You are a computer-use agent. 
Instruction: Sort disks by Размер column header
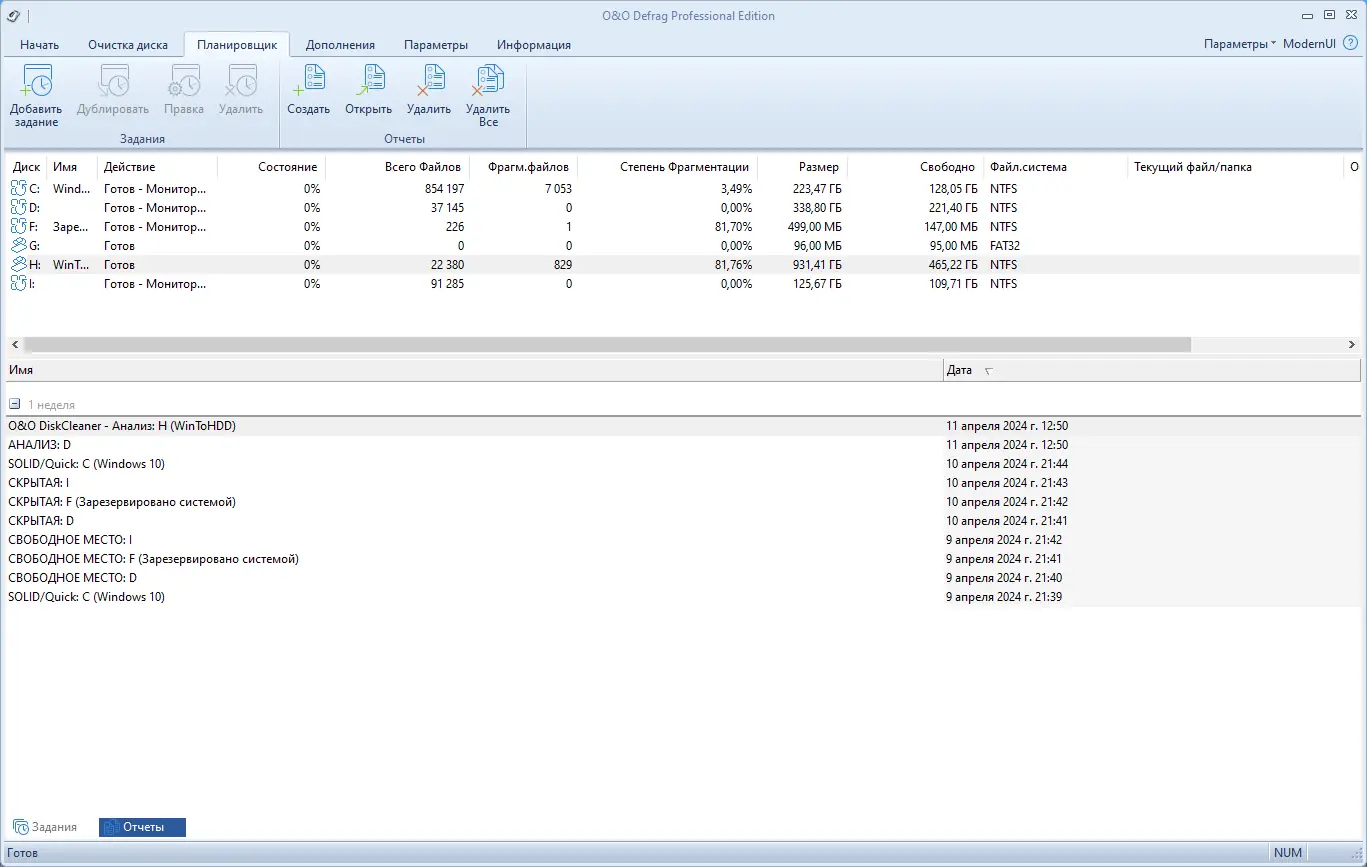click(801, 167)
